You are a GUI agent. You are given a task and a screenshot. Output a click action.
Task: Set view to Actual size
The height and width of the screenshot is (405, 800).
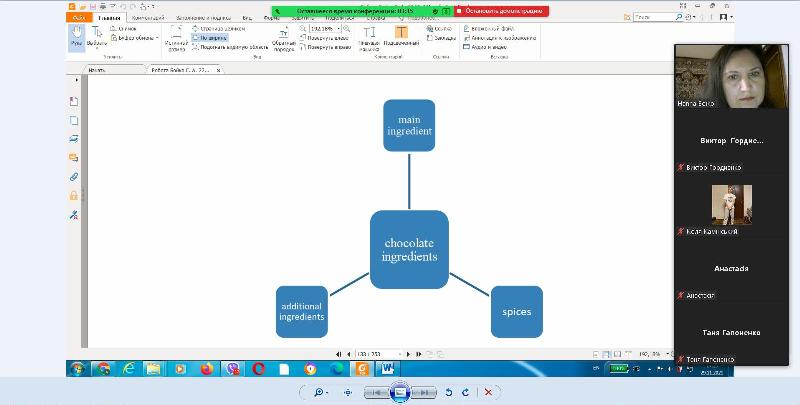point(176,38)
